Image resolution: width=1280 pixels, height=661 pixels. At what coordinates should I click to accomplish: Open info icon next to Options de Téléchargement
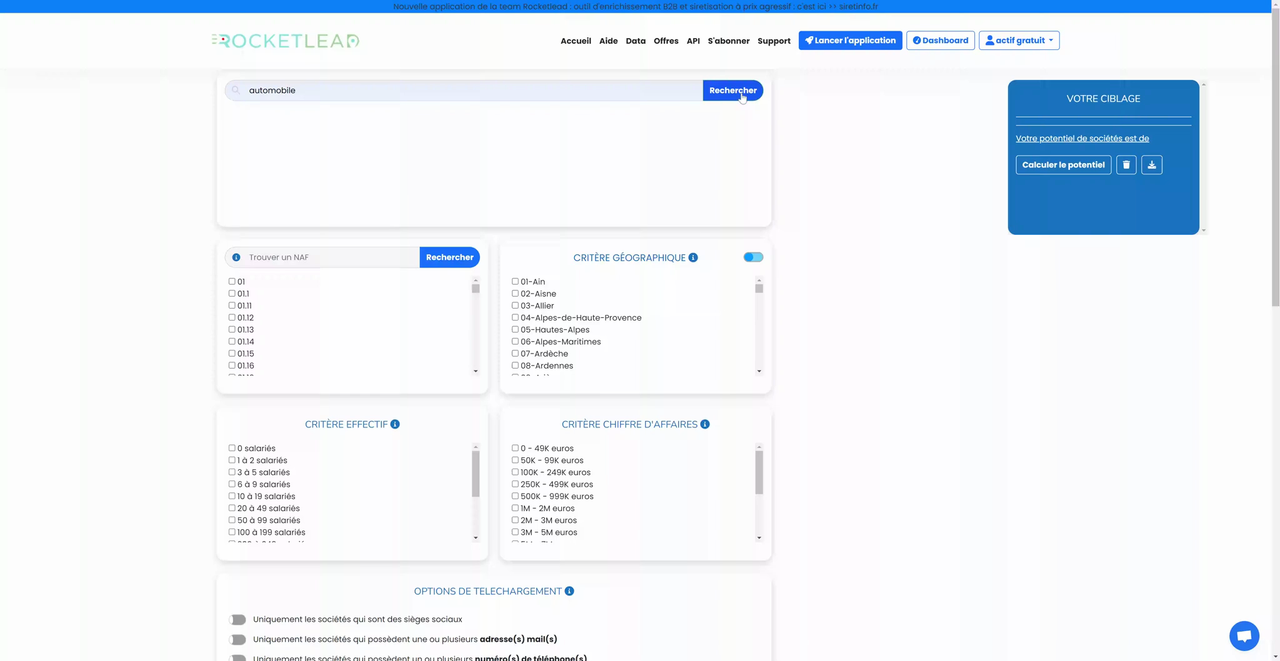click(569, 591)
